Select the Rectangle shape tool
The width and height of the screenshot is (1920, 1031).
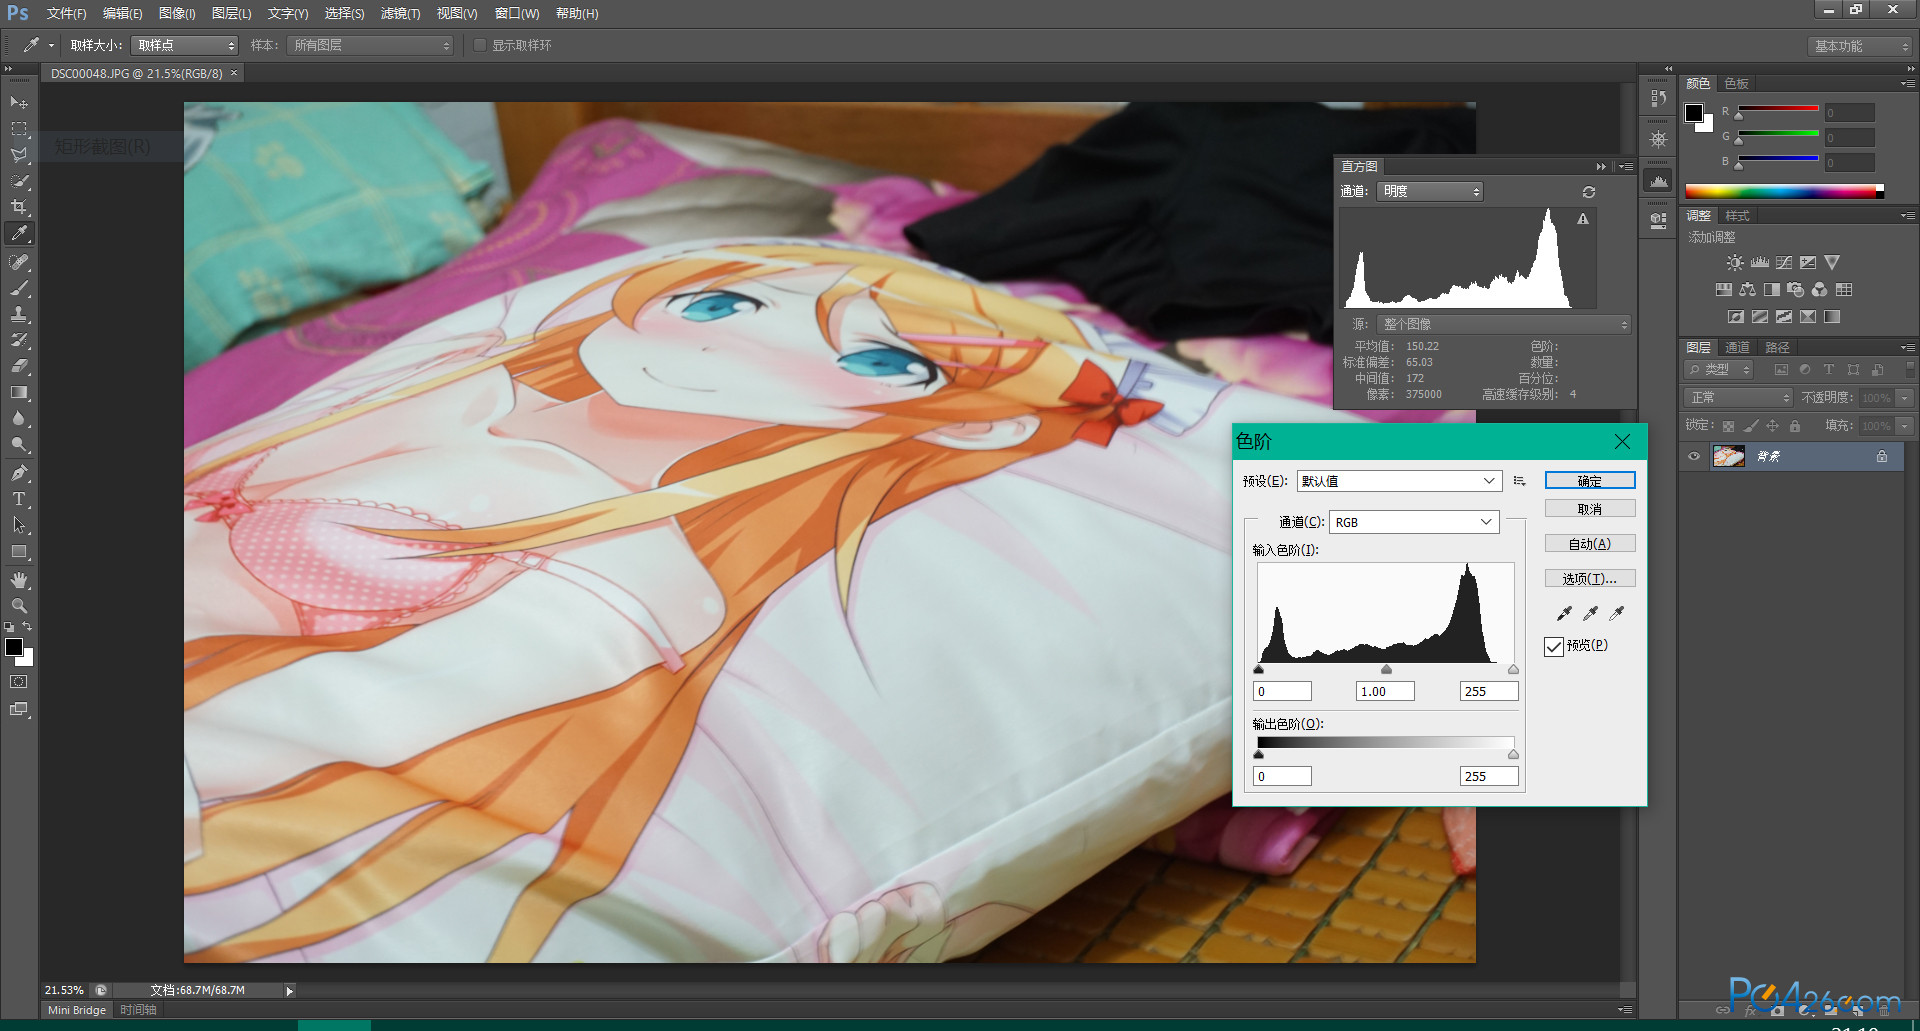click(19, 551)
